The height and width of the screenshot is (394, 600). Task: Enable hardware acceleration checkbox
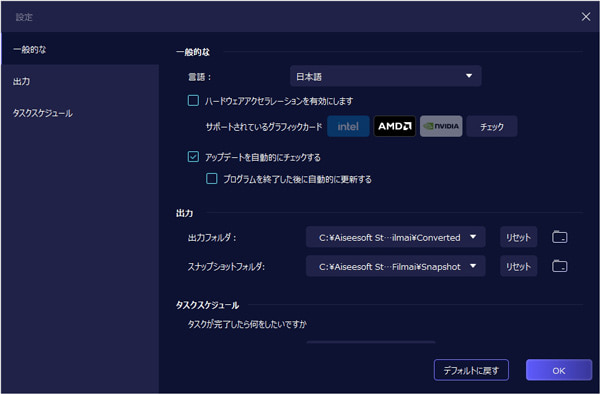click(193, 101)
